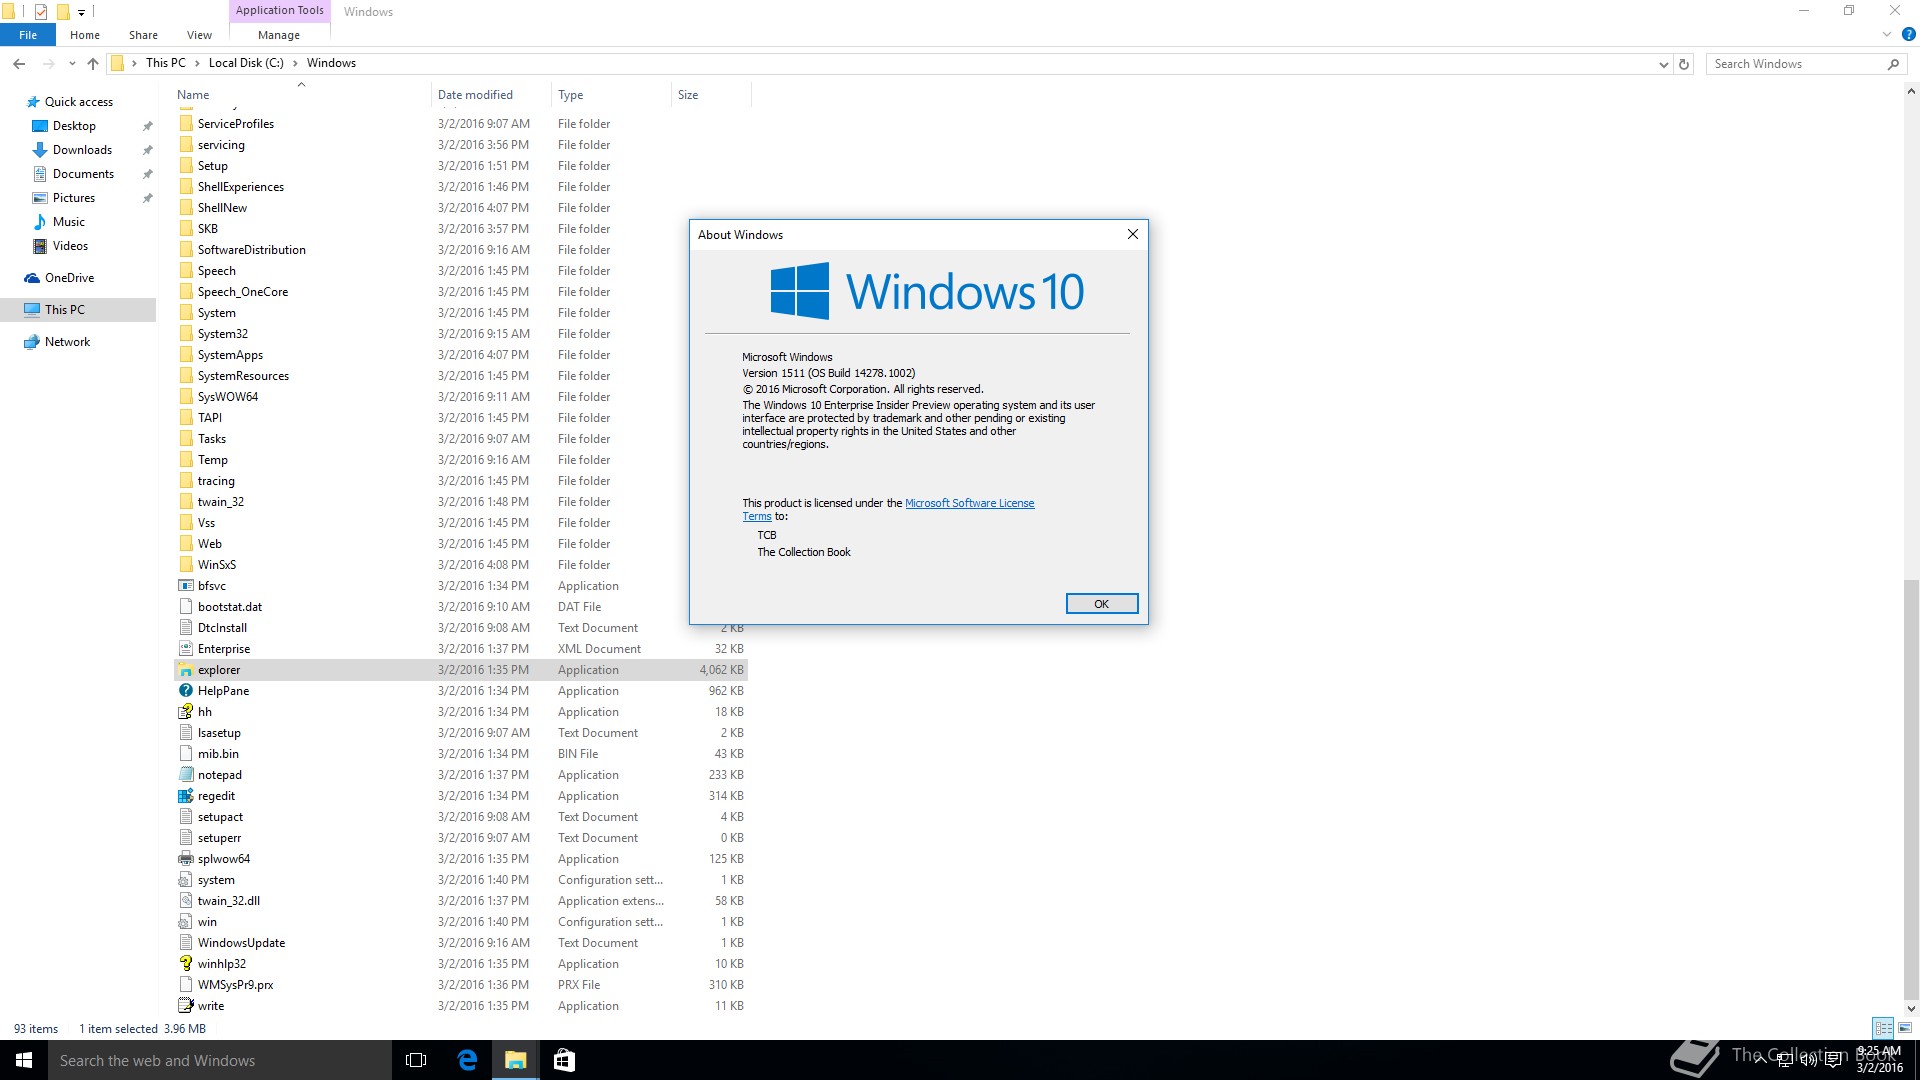
Task: Select WMSysPr9.prx file
Action: pos(235,985)
